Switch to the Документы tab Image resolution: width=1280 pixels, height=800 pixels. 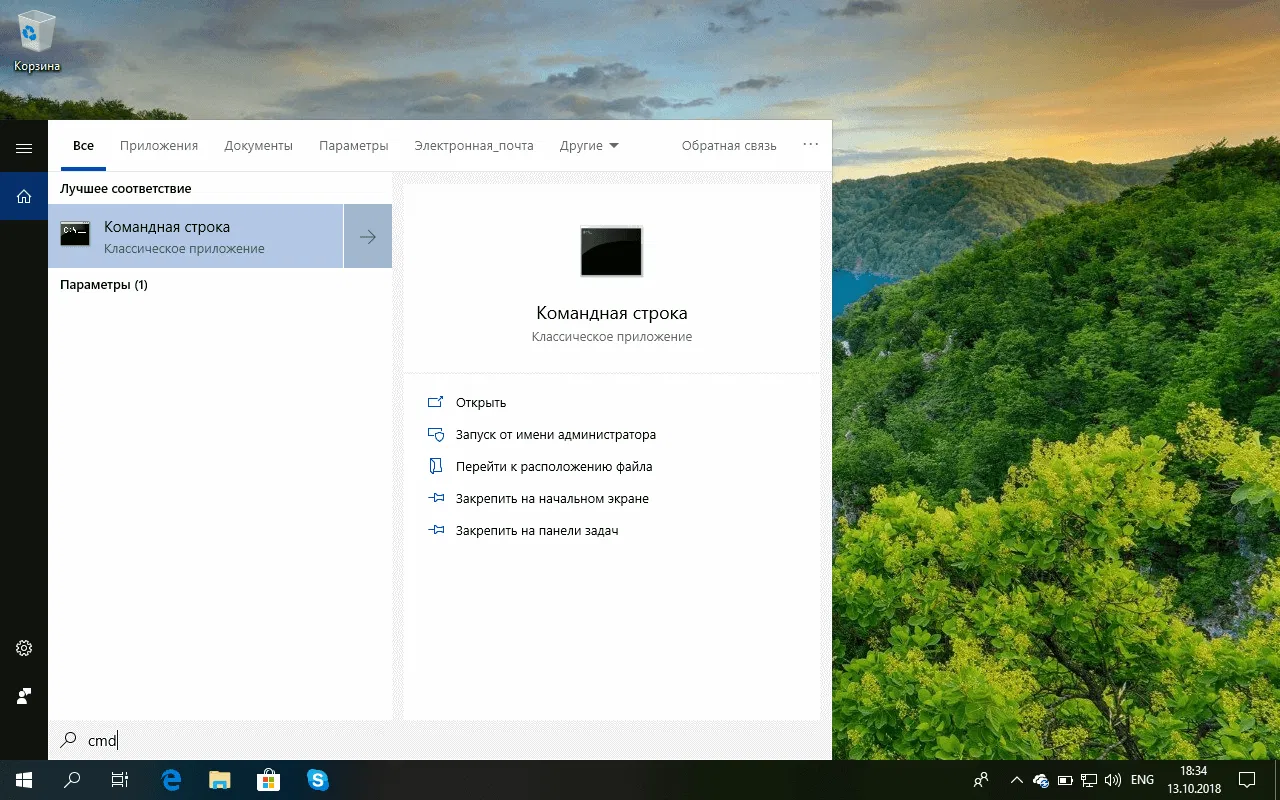(x=258, y=146)
